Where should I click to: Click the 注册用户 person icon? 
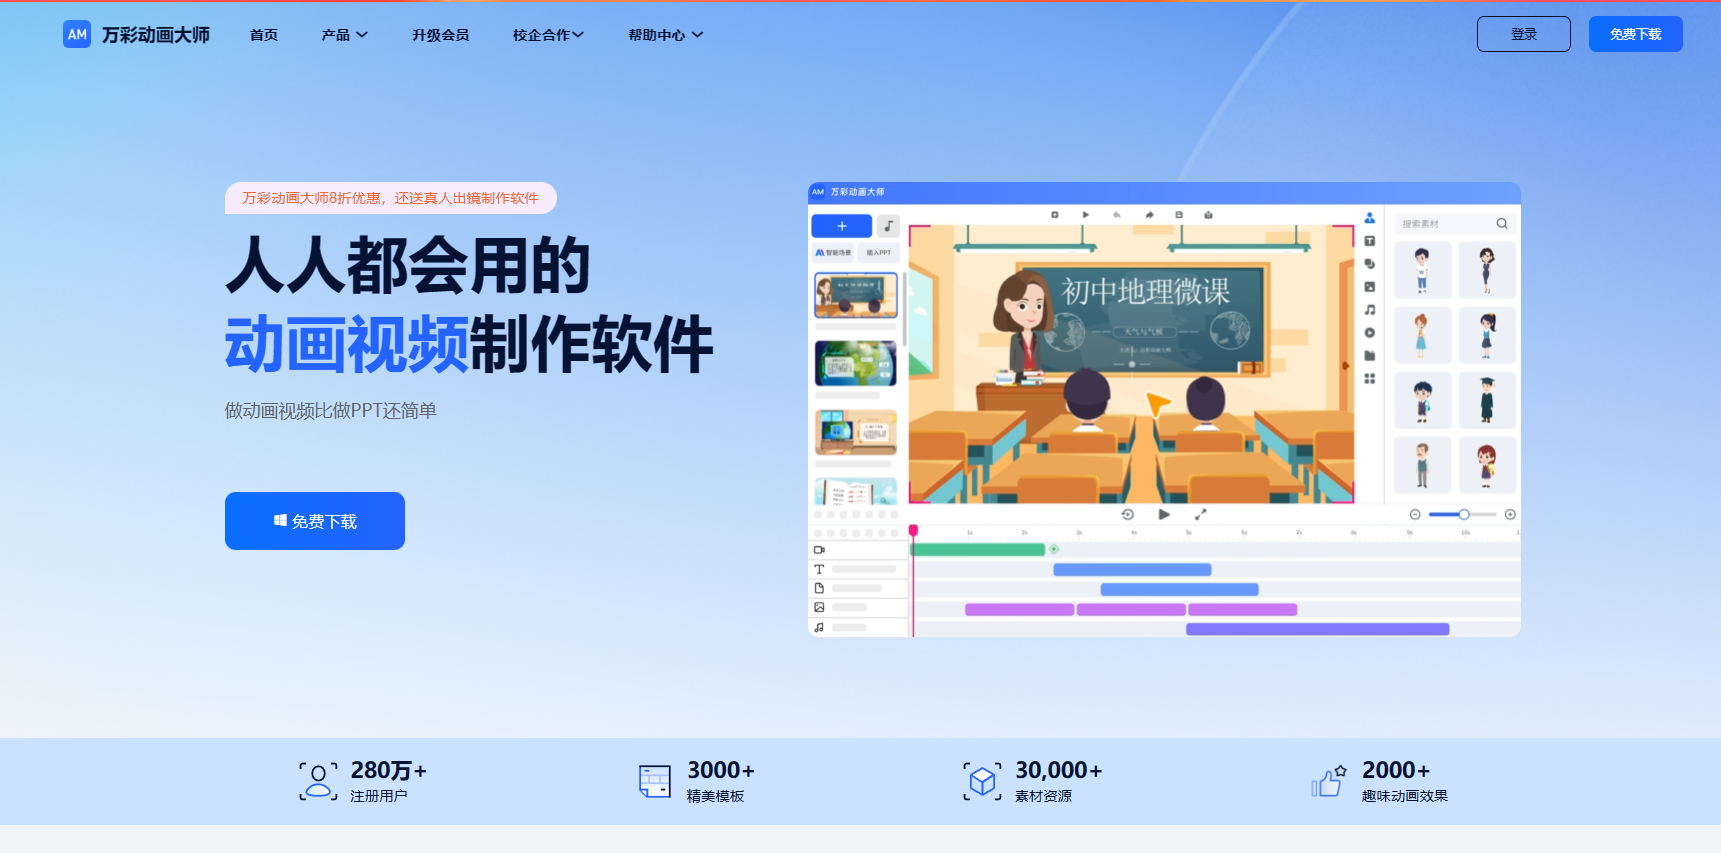pyautogui.click(x=318, y=781)
